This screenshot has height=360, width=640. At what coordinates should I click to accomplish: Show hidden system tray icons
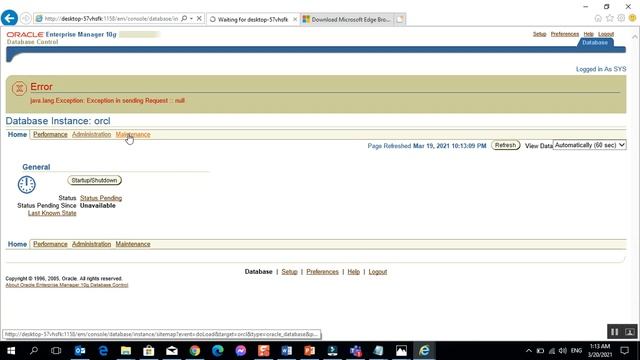529,351
